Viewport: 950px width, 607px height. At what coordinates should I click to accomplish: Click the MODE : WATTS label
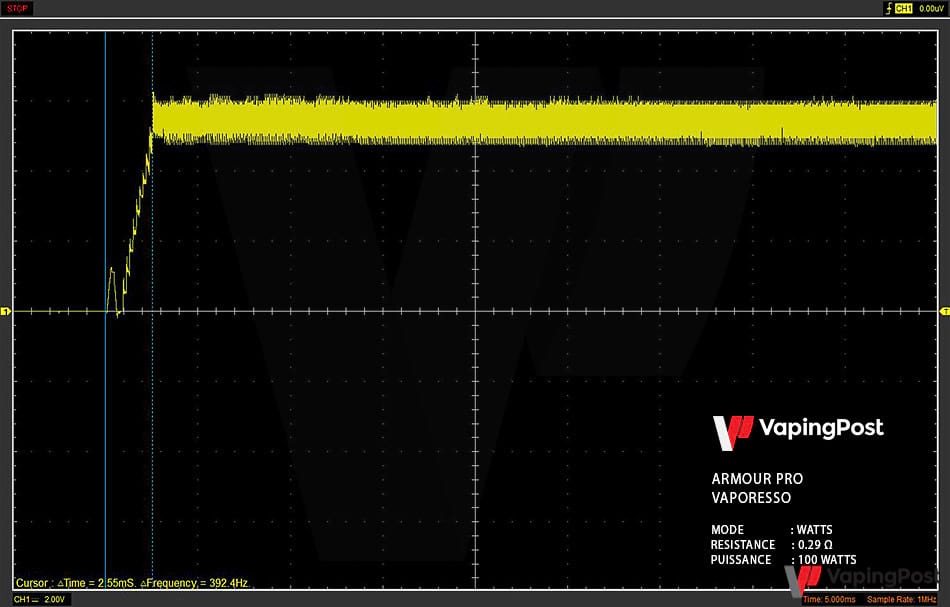pyautogui.click(x=771, y=530)
